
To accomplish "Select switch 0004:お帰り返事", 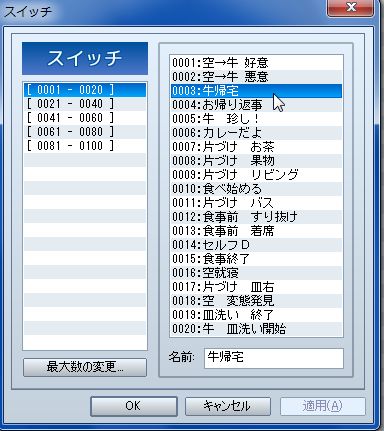I will pos(256,105).
